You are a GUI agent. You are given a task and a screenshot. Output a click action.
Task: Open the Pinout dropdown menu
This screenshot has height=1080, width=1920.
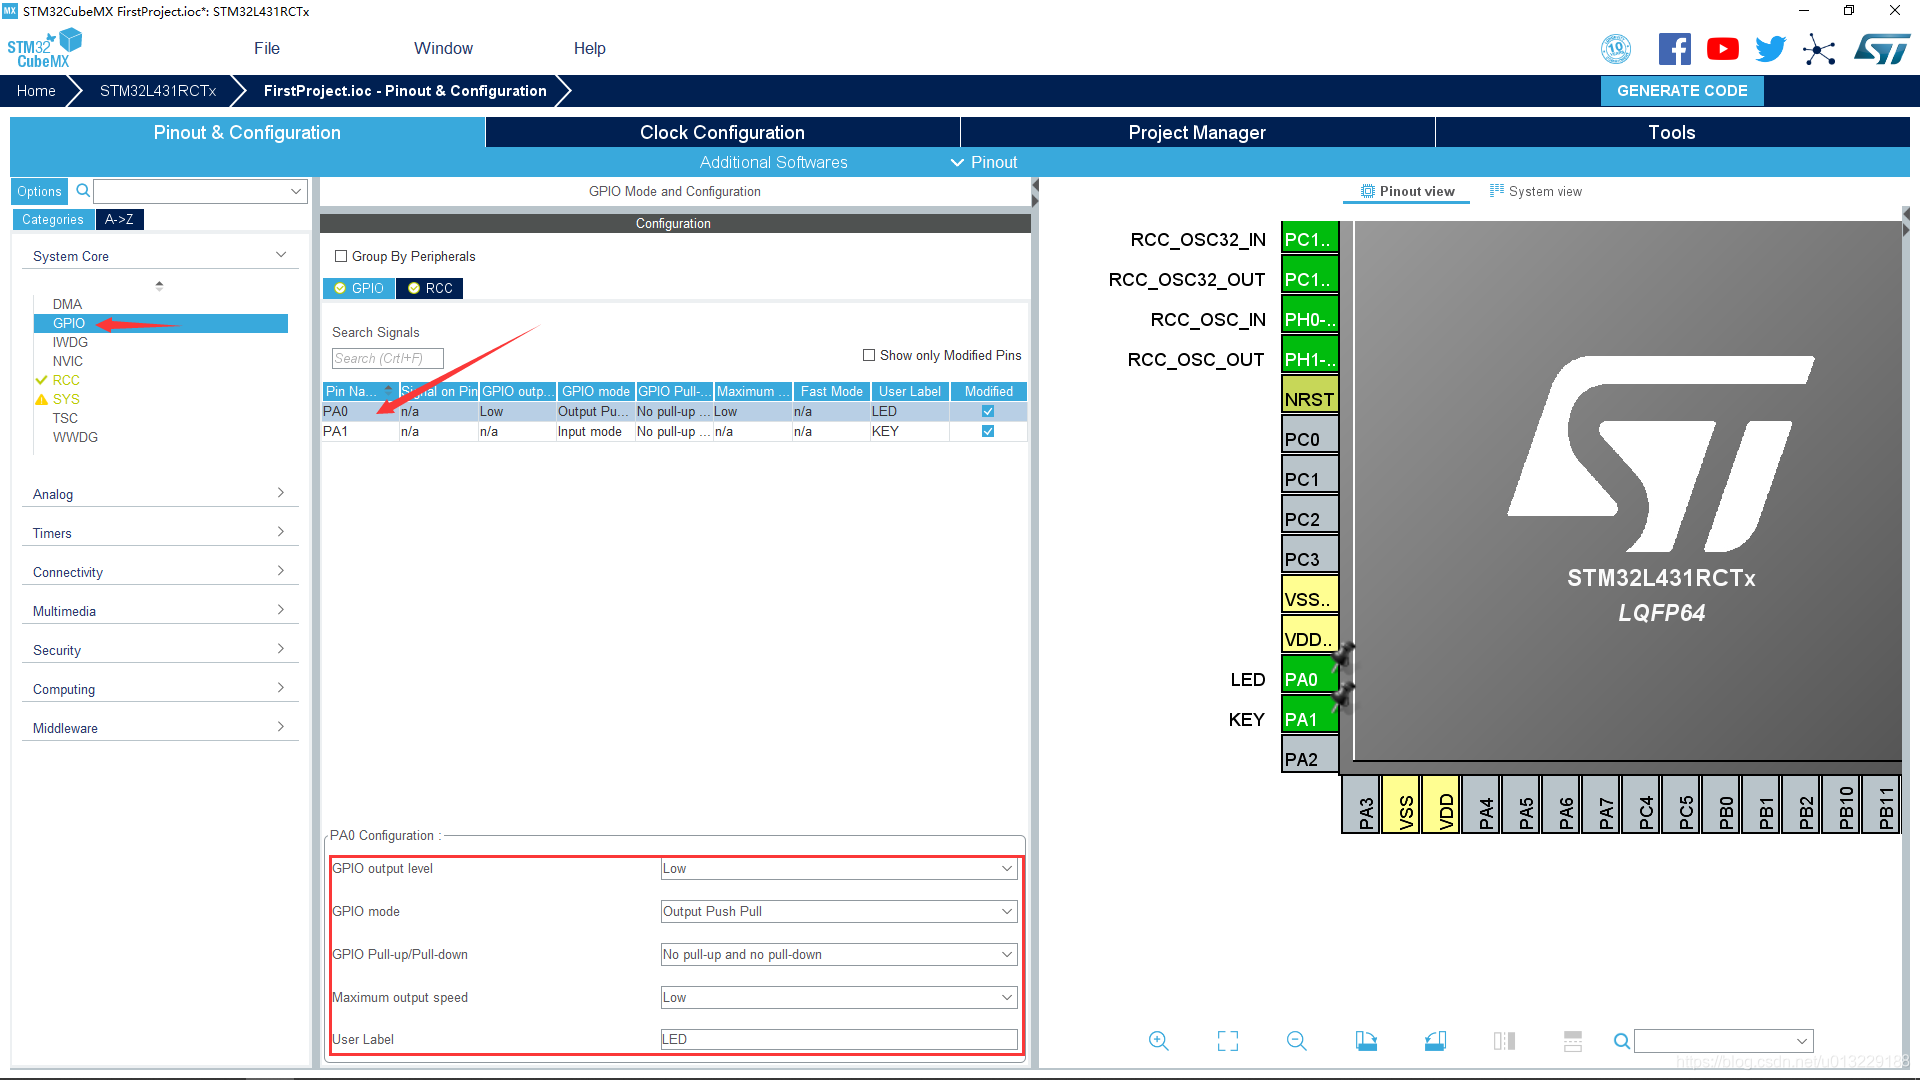984,162
